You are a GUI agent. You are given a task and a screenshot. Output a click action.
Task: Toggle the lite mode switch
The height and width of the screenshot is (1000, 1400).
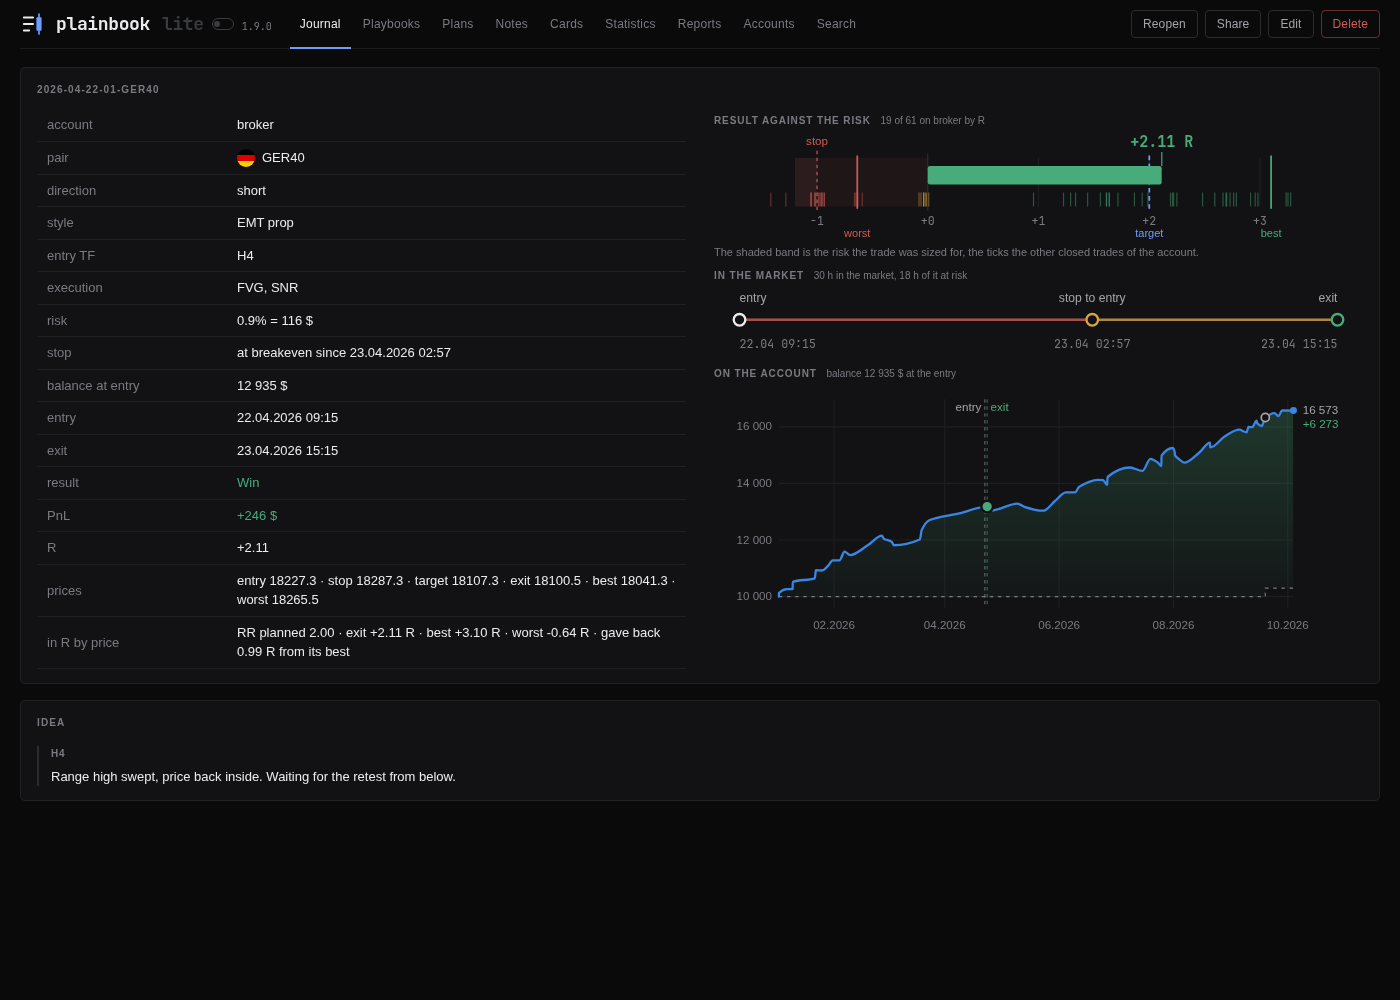[x=222, y=24]
